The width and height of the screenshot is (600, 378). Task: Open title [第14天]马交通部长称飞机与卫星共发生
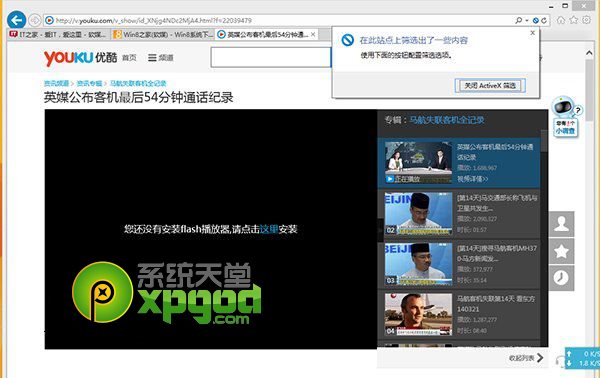point(497,203)
